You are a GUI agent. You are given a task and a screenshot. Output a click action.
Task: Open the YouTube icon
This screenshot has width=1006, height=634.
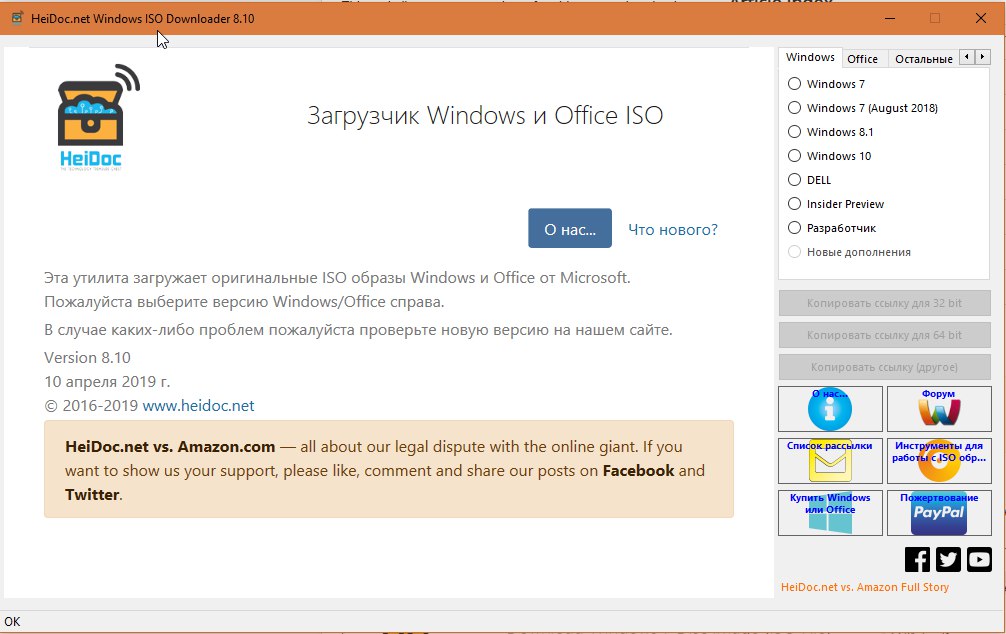pos(979,560)
